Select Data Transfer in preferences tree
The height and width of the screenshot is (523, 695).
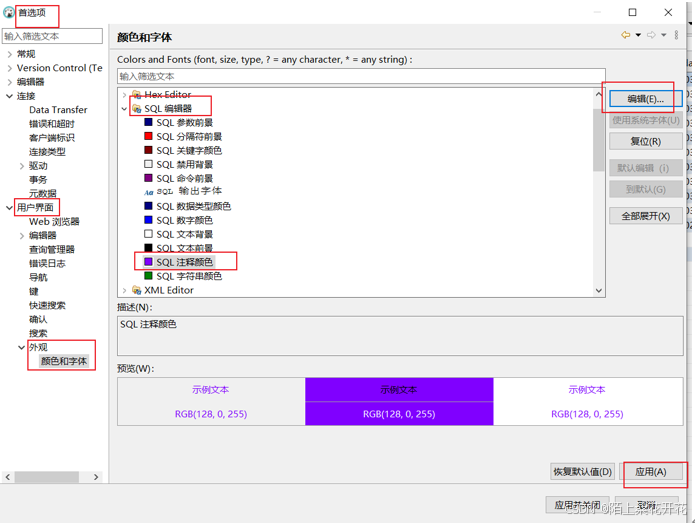(58, 110)
